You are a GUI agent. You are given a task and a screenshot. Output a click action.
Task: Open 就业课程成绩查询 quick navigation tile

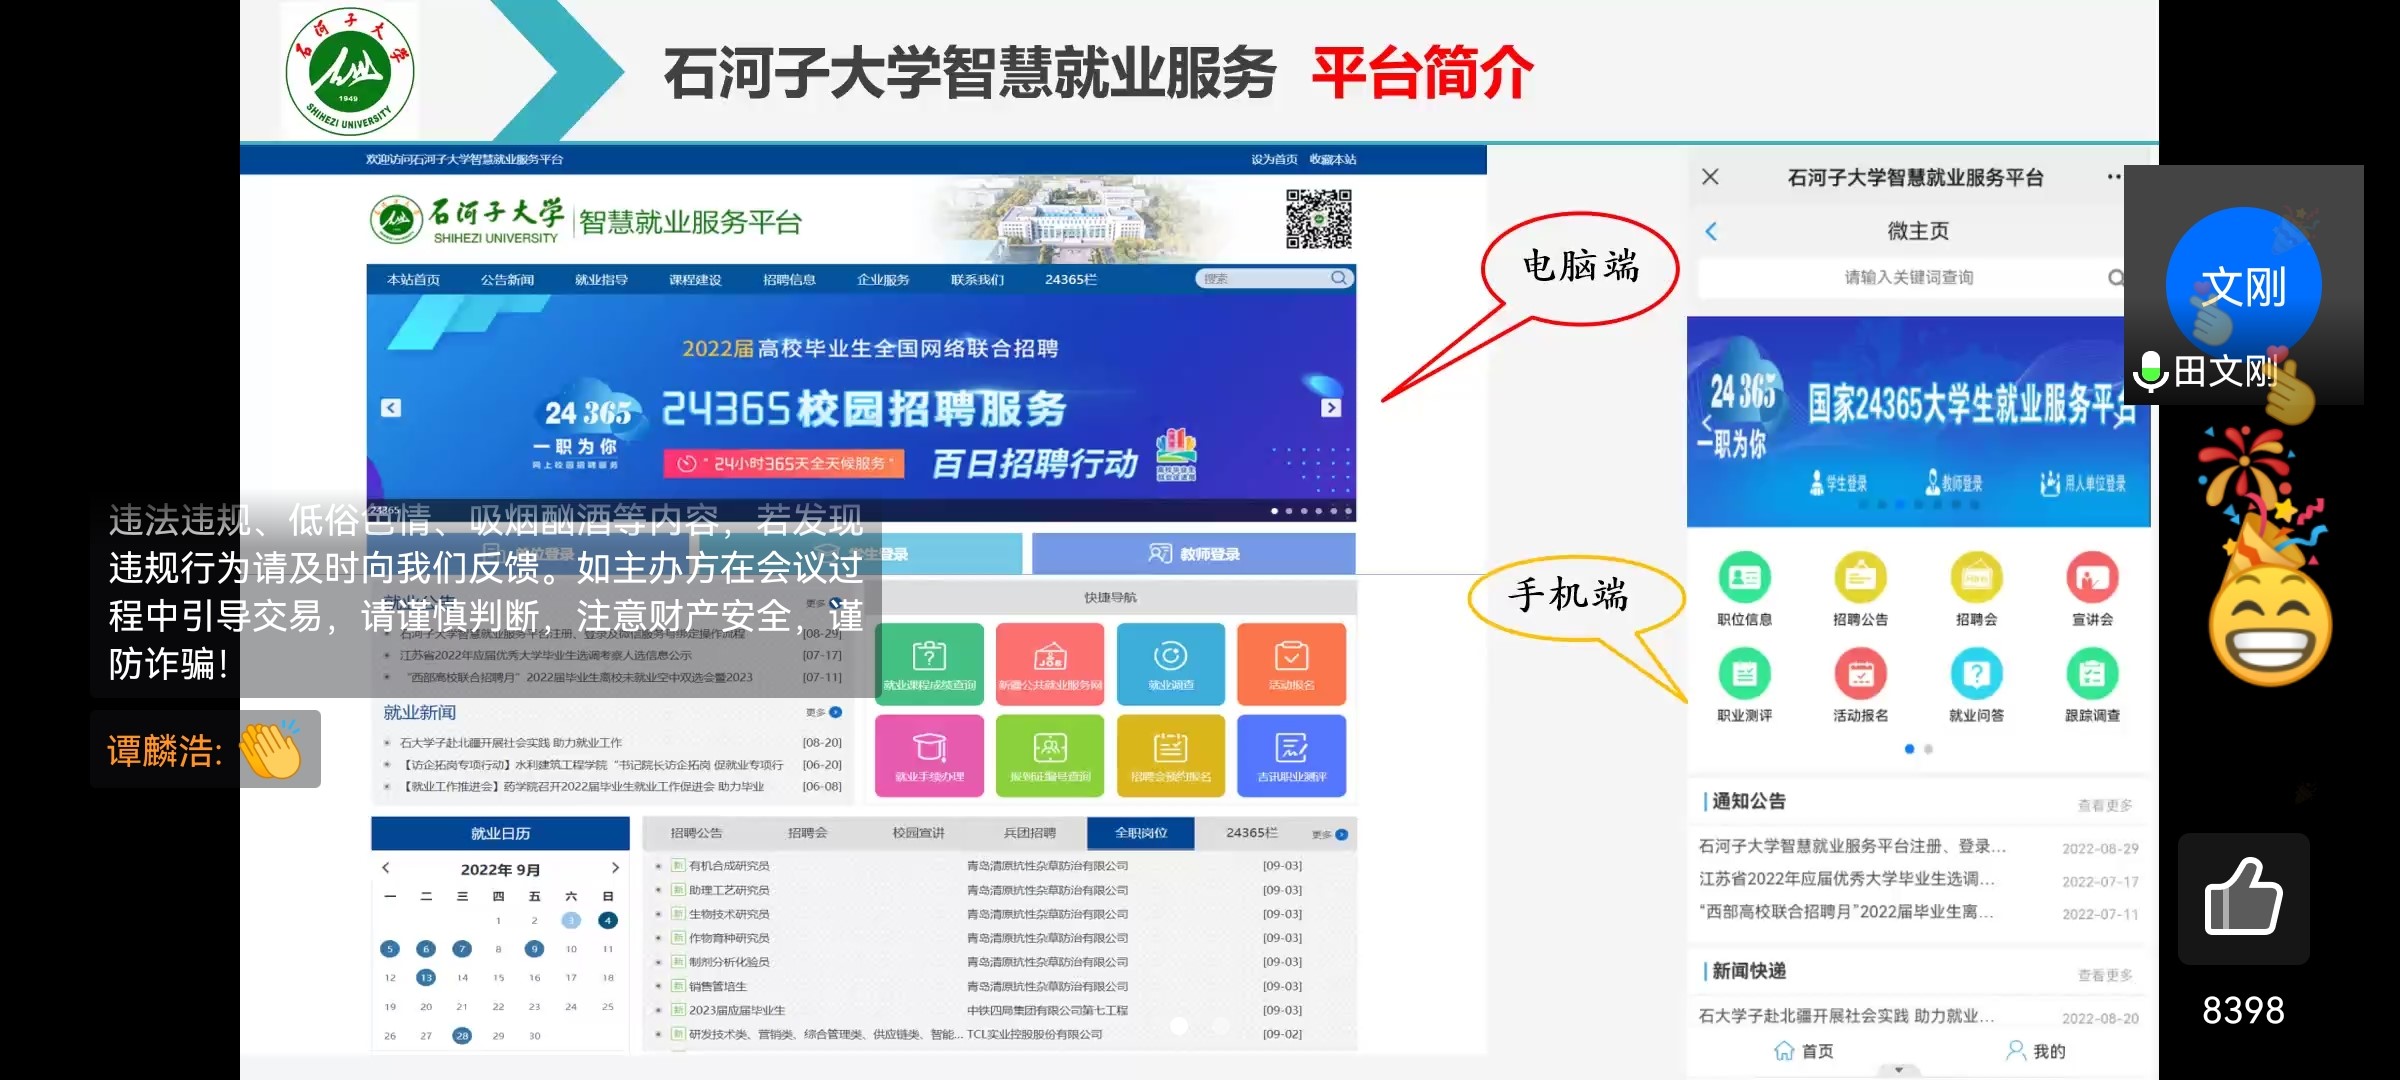(929, 664)
